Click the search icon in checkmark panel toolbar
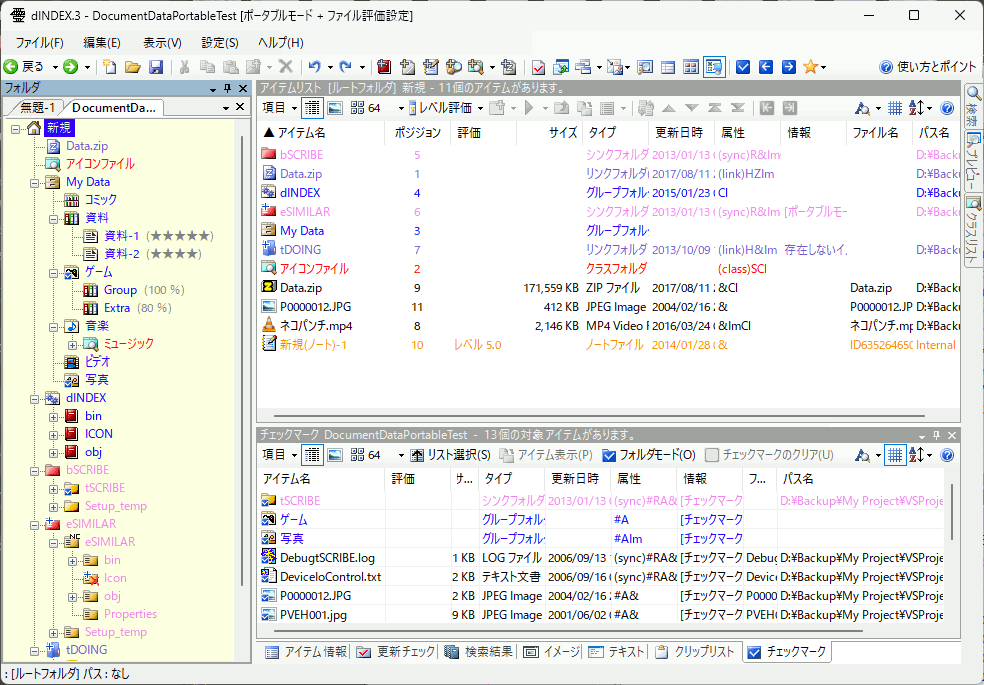The height and width of the screenshot is (685, 984). [x=862, y=455]
